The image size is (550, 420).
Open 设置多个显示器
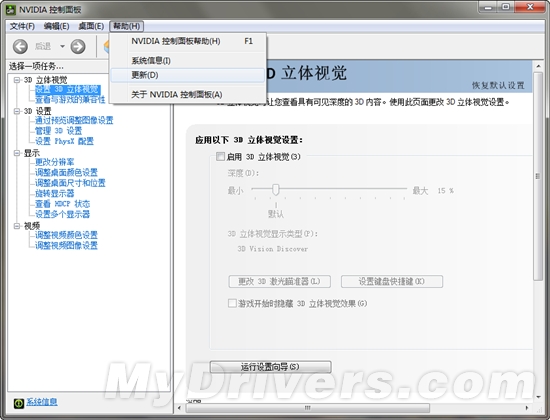point(62,214)
